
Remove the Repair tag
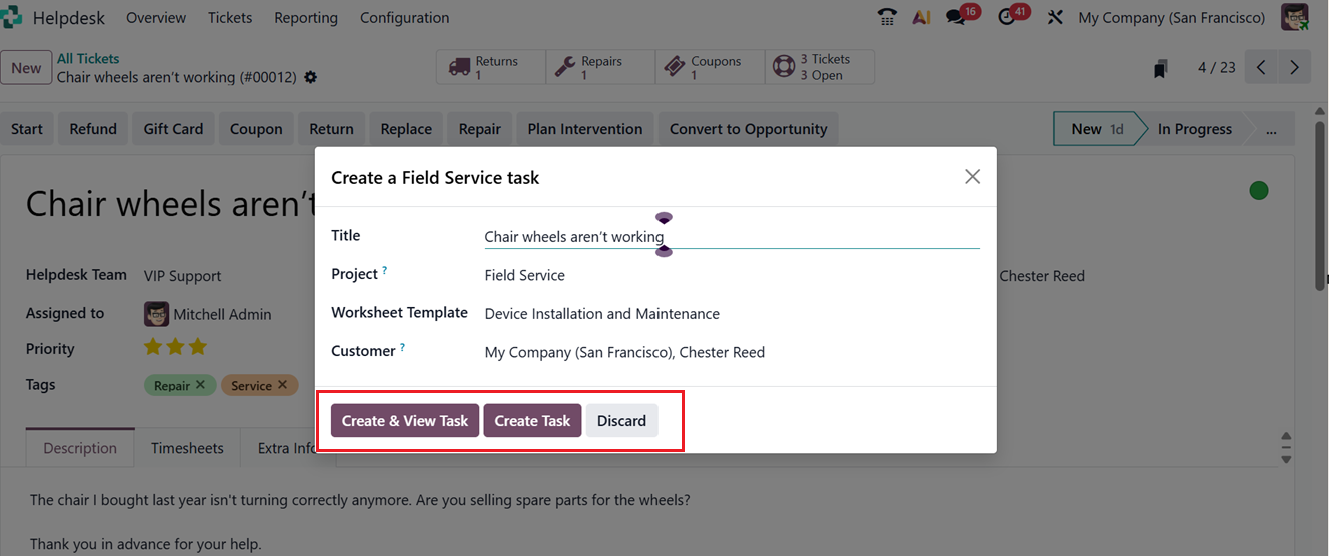tap(200, 385)
